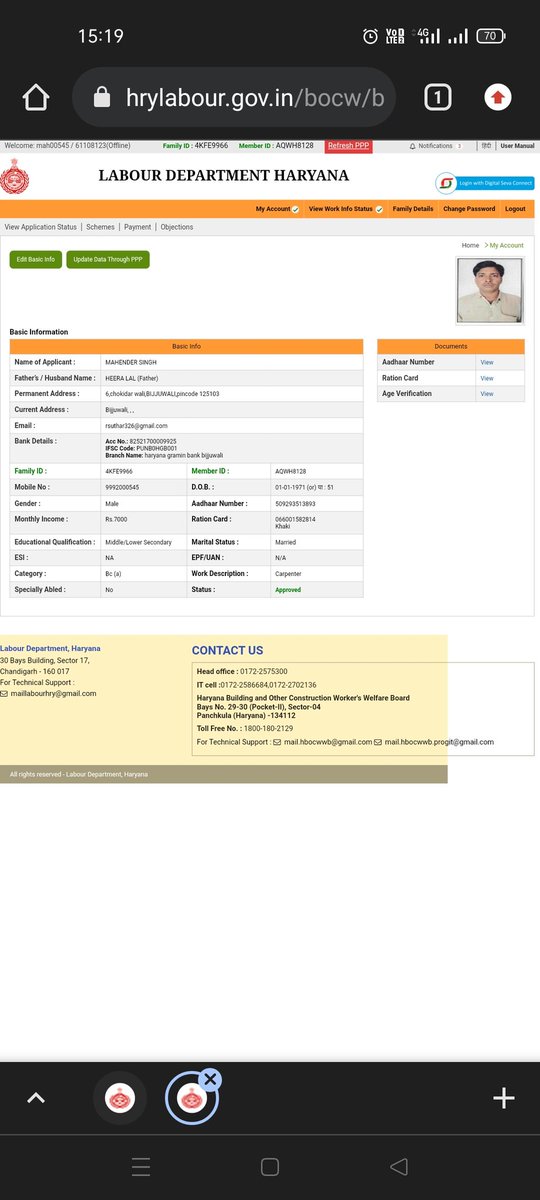Screen dimensions: 540x1200
Task: Click Logout in the orange menu bar
Action: pos(515,209)
